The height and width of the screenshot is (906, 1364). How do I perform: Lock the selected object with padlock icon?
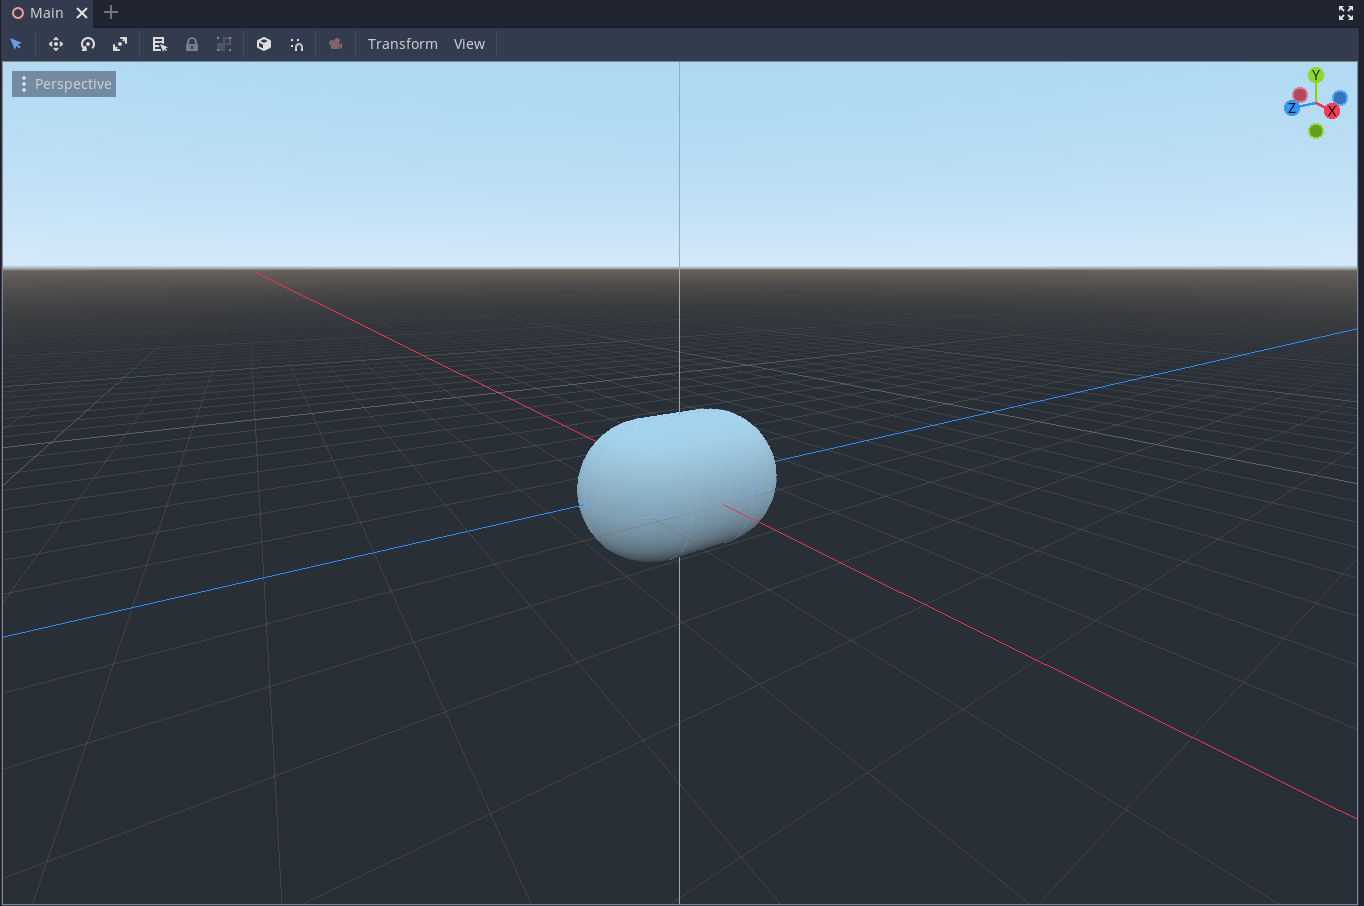(192, 44)
